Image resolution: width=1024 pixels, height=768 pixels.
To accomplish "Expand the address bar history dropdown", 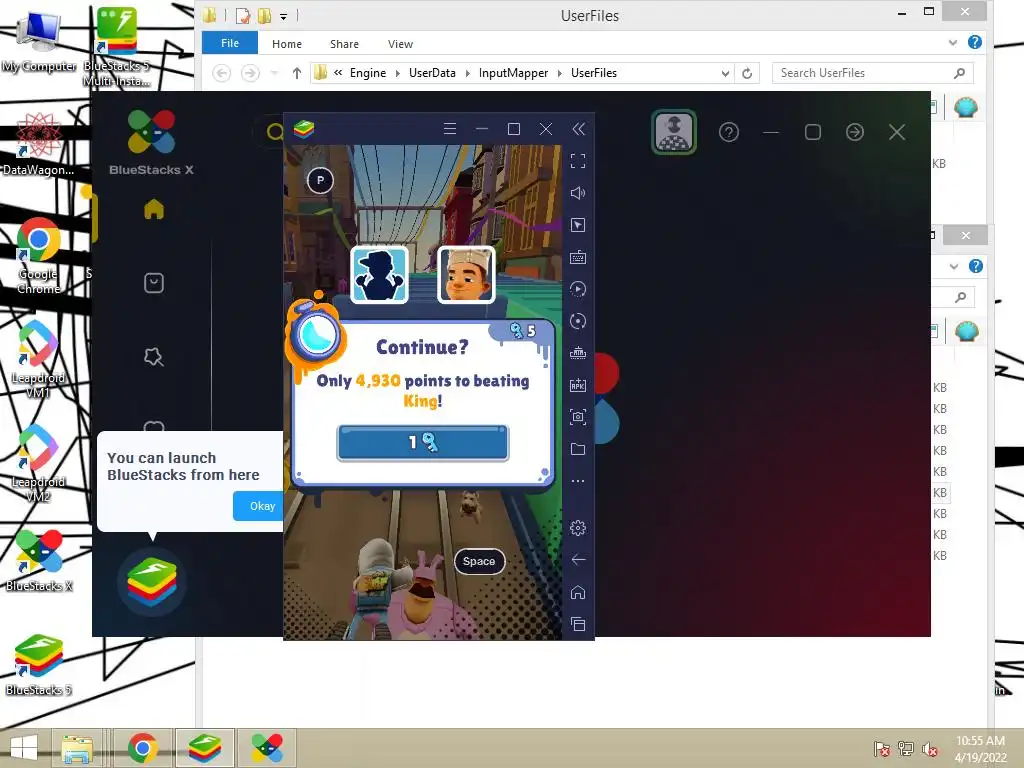I will tap(726, 73).
